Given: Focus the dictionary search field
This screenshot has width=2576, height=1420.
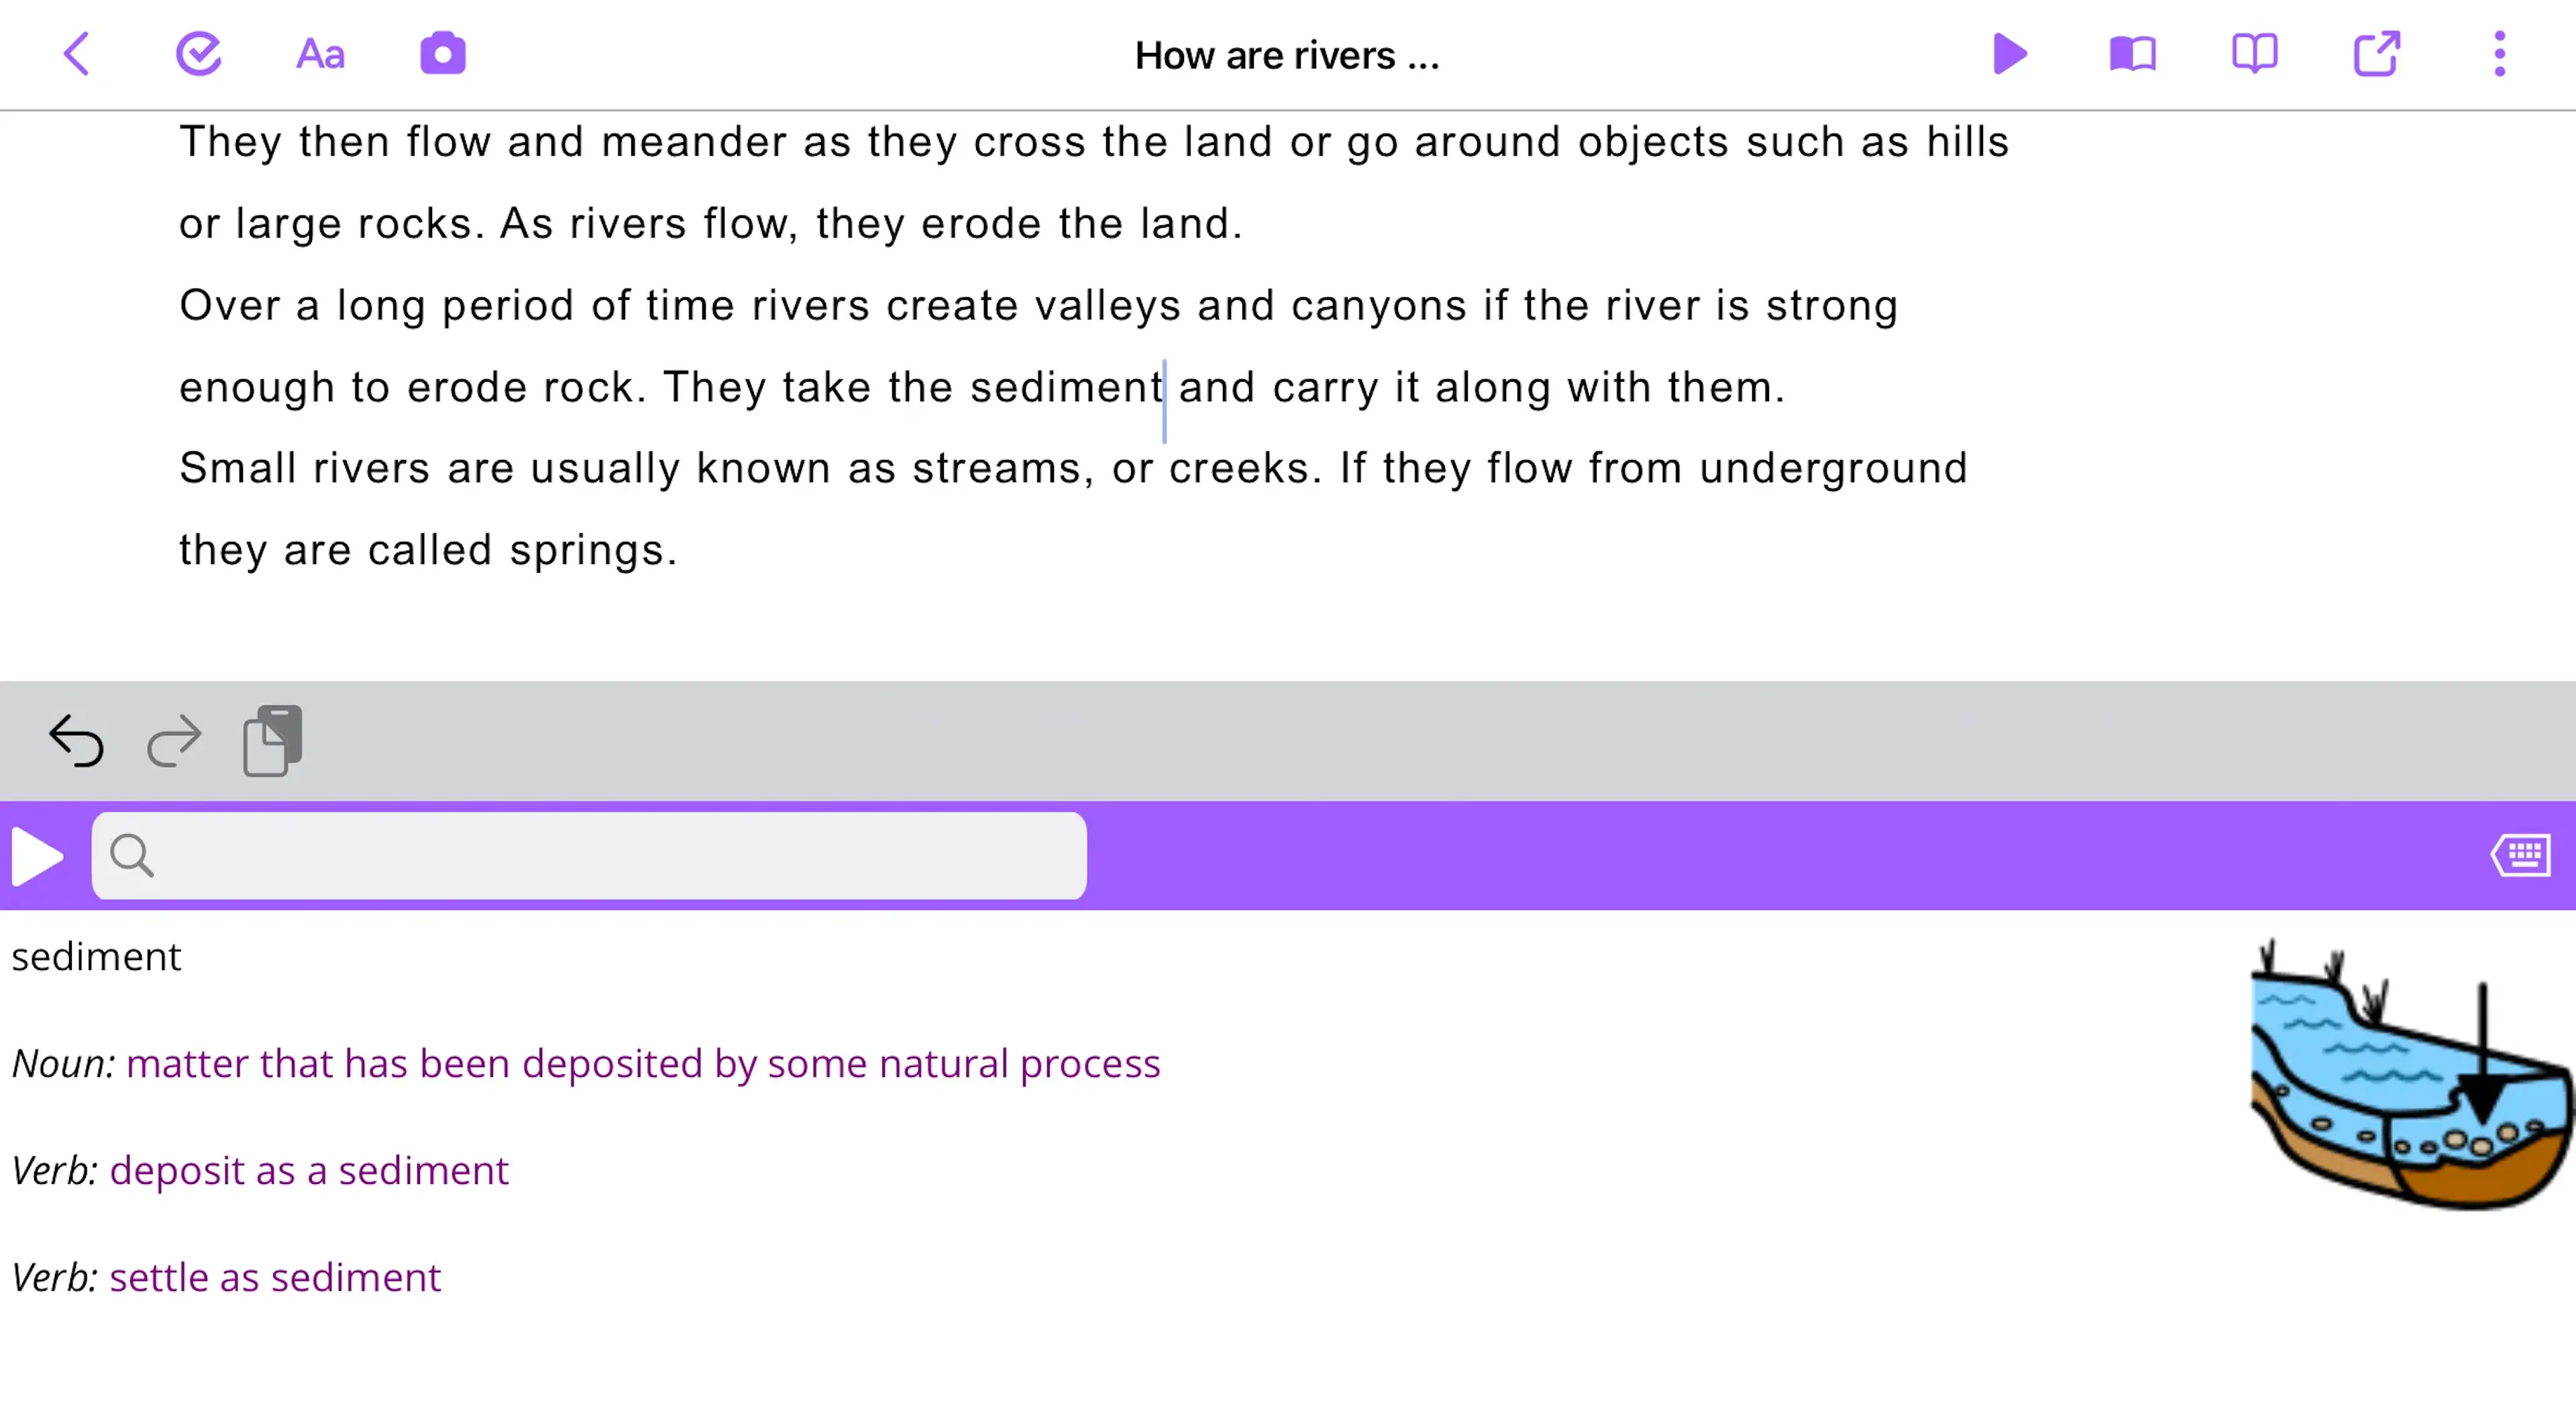Looking at the screenshot, I should 589,856.
